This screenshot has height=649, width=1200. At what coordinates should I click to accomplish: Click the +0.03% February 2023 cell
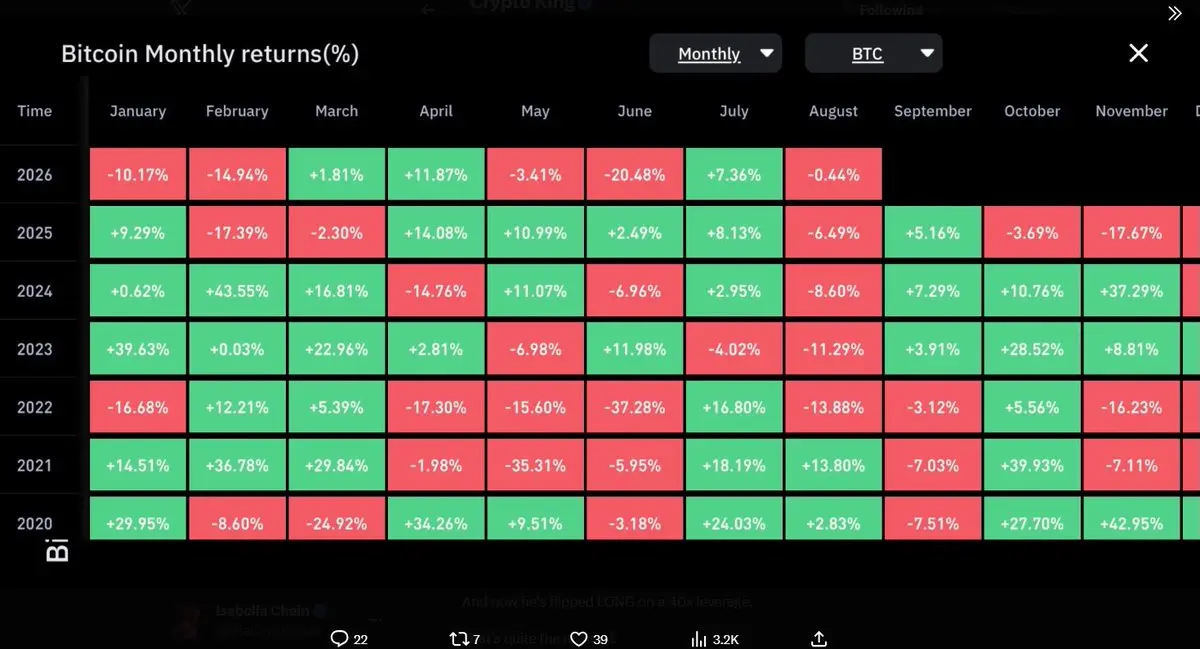coord(237,349)
